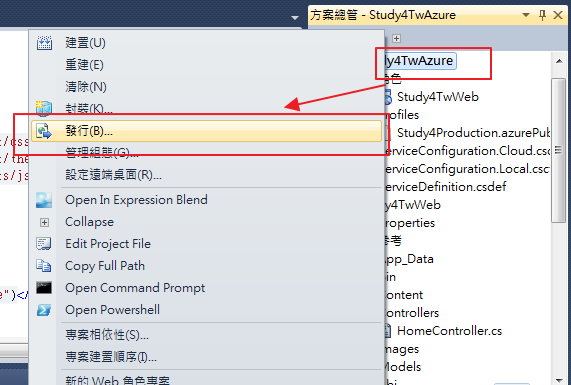The image size is (571, 385).
Task: Click the plus expander in Solution Explorer toolbar
Action: (x=397, y=38)
